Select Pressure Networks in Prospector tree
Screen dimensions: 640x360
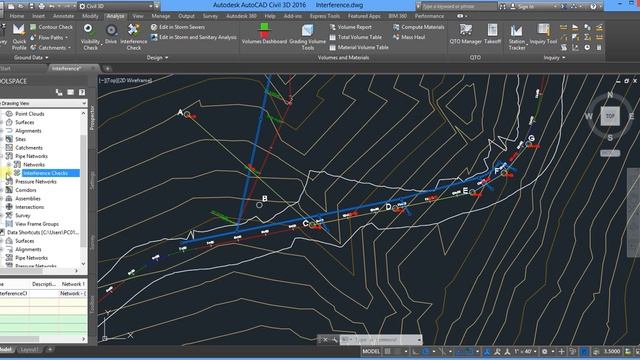click(36, 182)
